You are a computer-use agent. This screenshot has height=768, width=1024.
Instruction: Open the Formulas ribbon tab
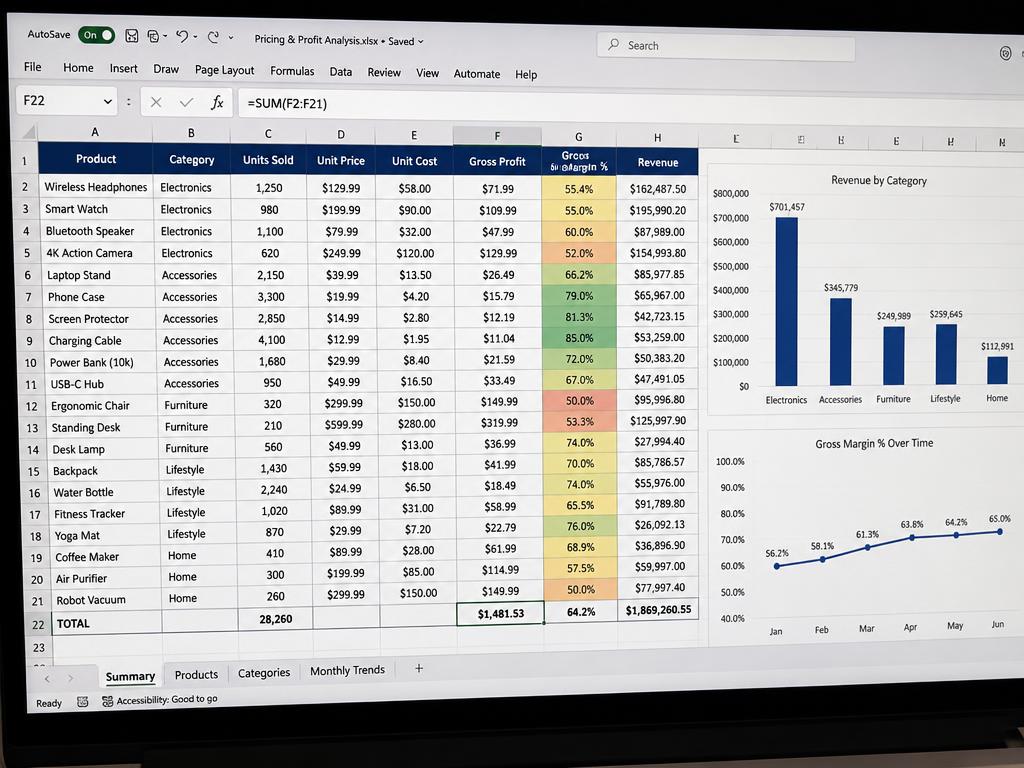pos(292,71)
